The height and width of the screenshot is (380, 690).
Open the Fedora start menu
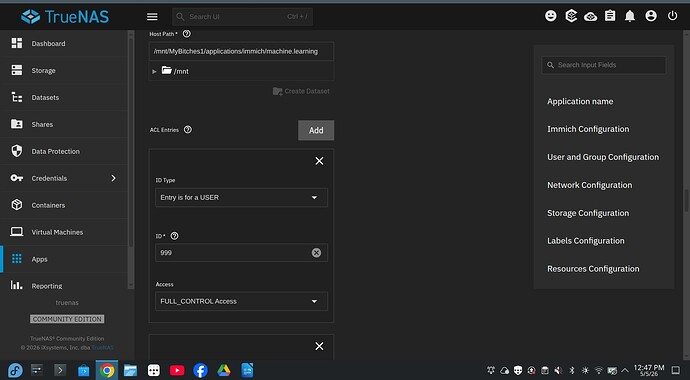15,370
